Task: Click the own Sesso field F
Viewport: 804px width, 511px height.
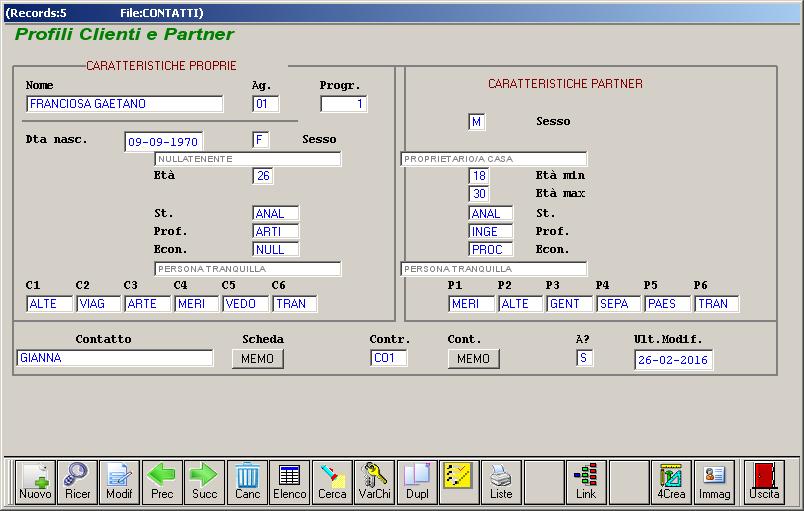Action: [x=260, y=140]
